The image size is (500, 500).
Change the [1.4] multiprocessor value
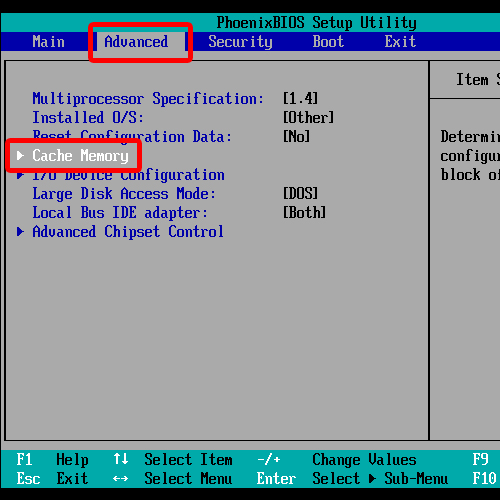click(300, 99)
